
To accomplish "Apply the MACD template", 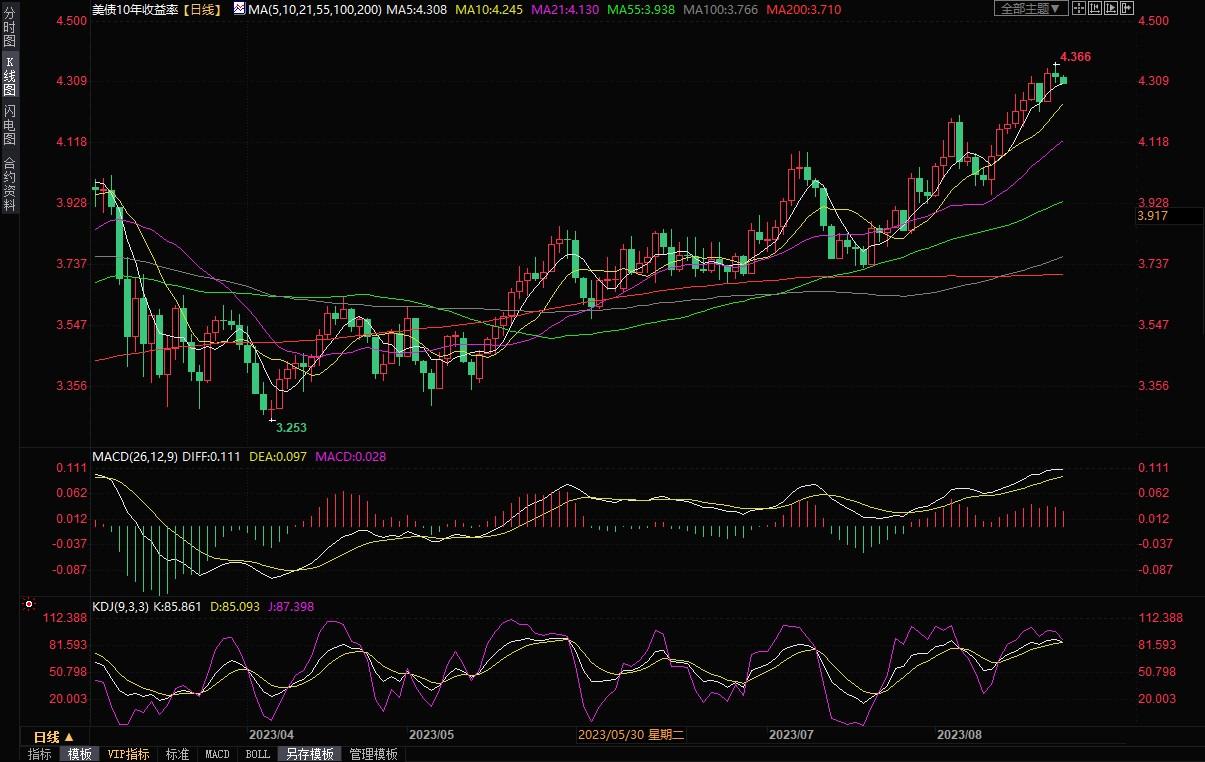I will click(x=216, y=754).
